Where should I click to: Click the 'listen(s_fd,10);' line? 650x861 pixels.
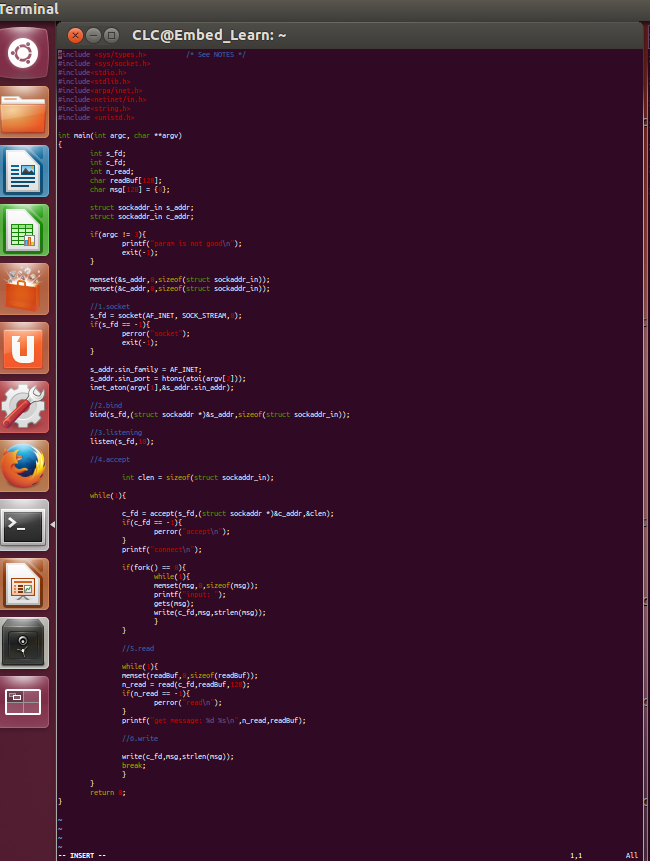click(122, 441)
